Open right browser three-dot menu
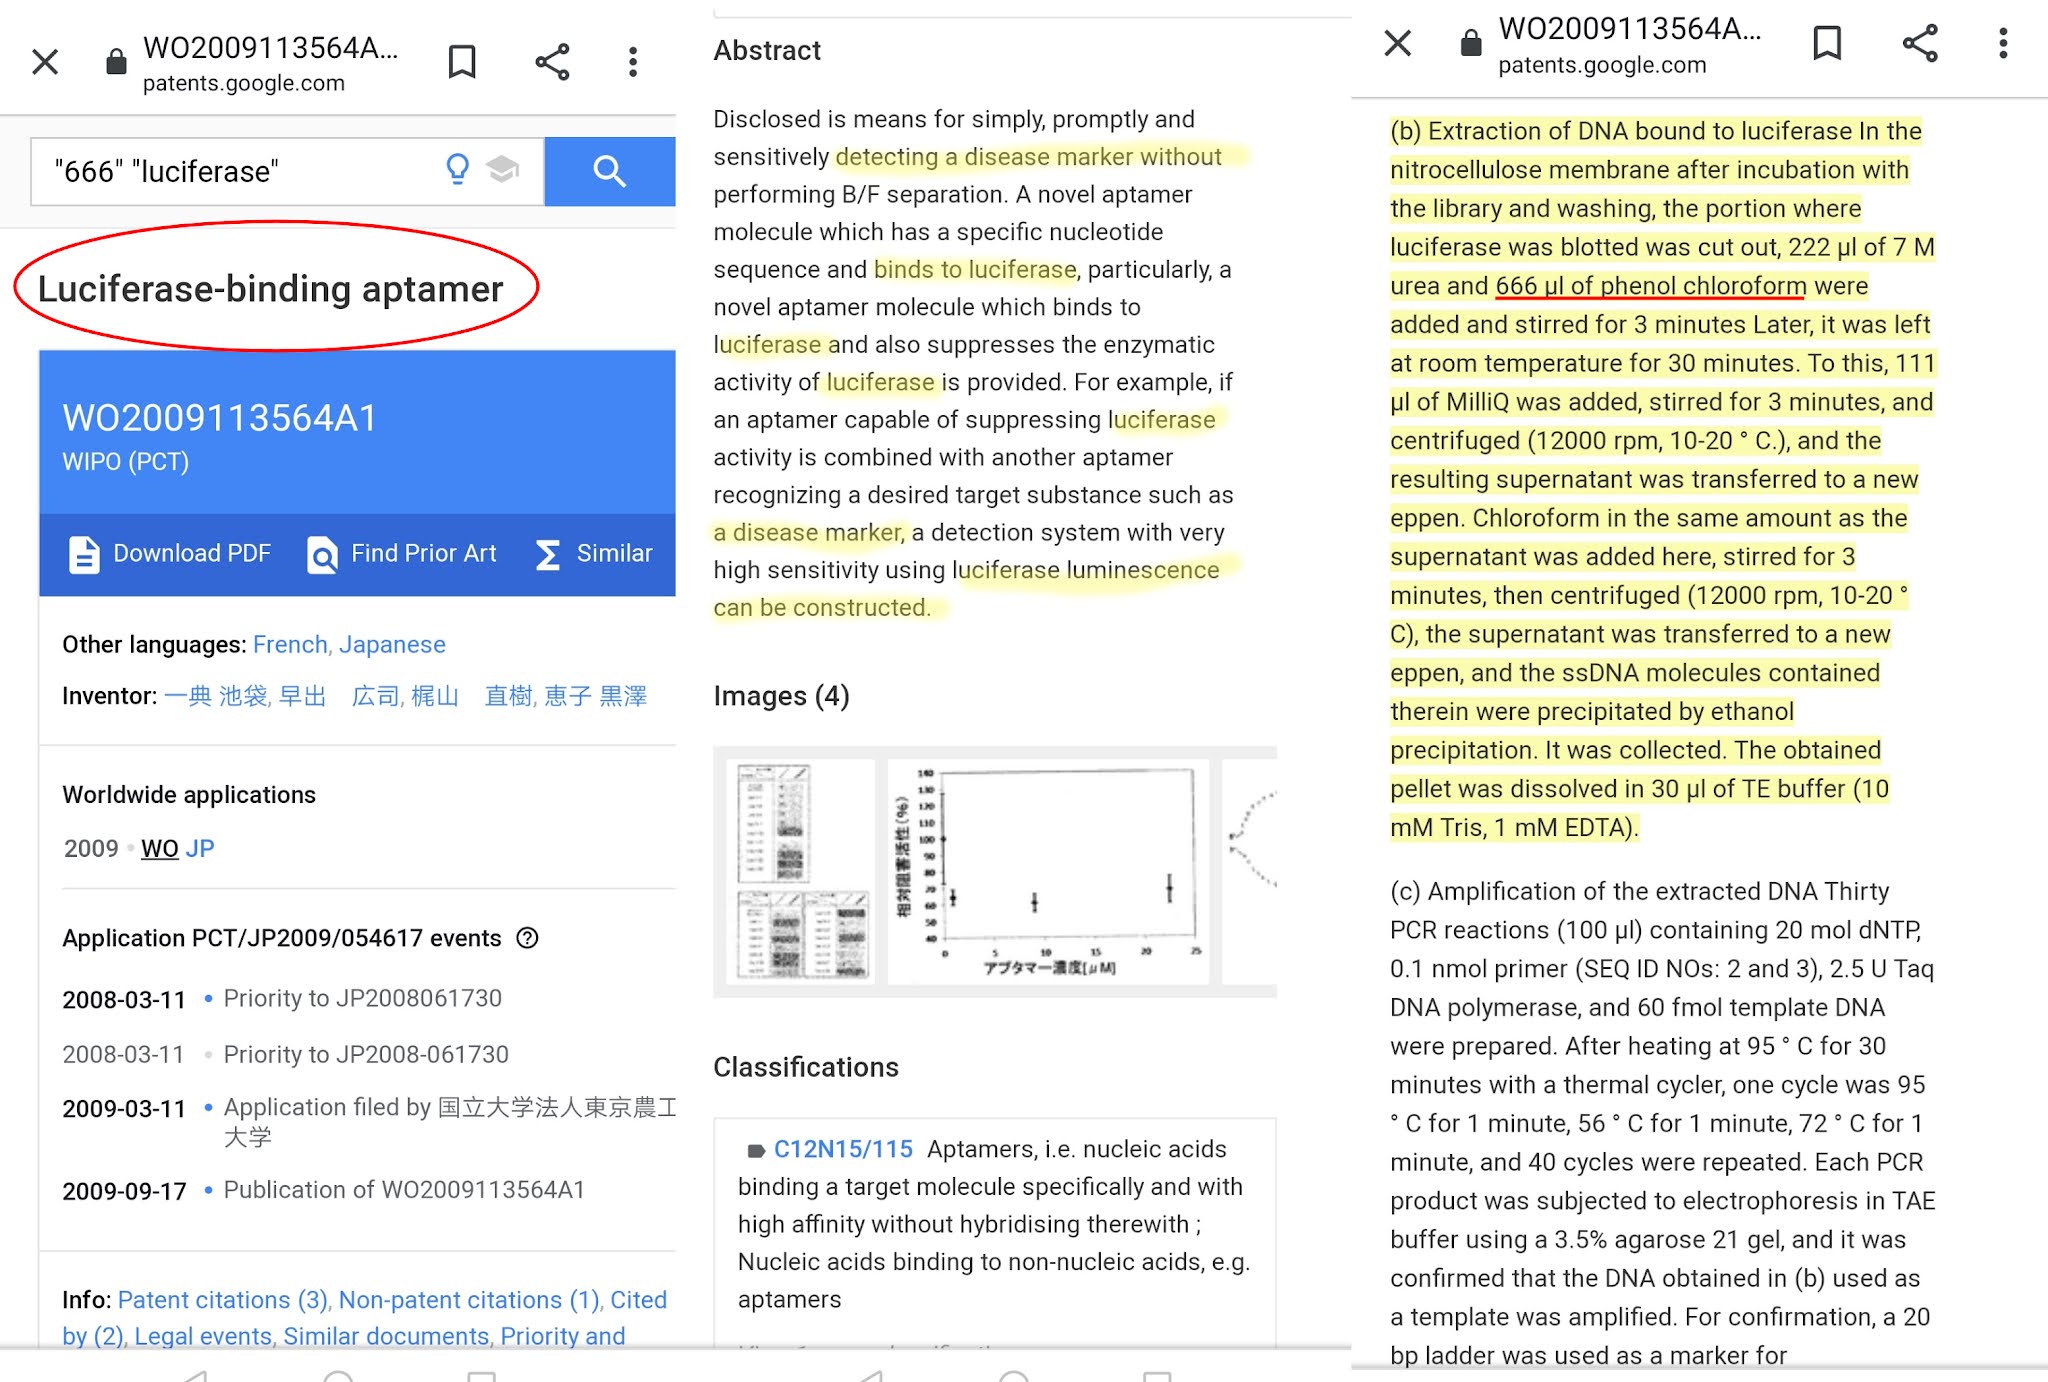This screenshot has width=2048, height=1382. [x=2002, y=43]
